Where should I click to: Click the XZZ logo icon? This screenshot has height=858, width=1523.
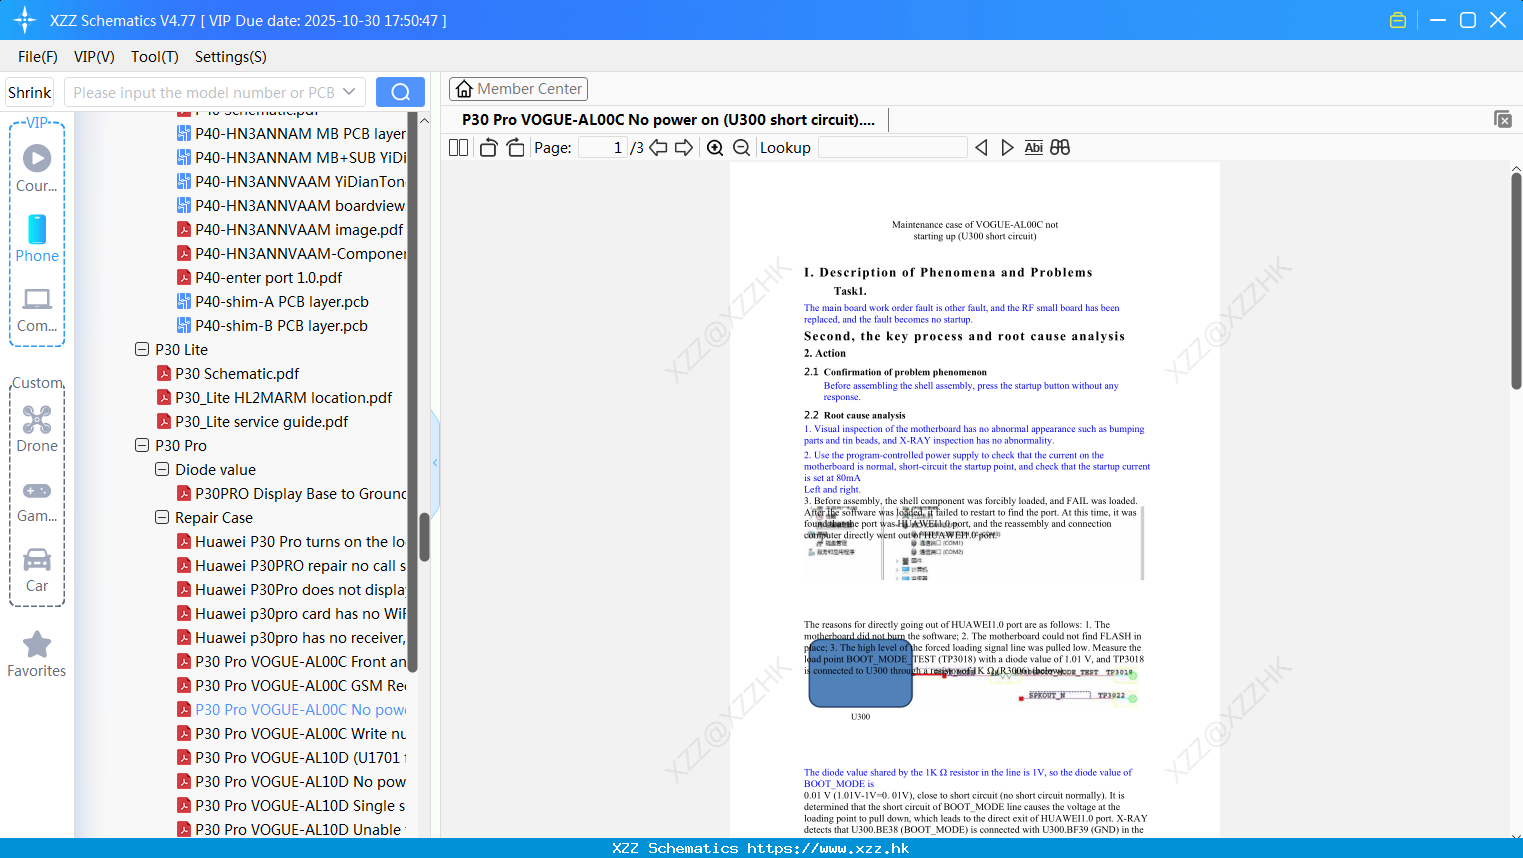pos(25,20)
